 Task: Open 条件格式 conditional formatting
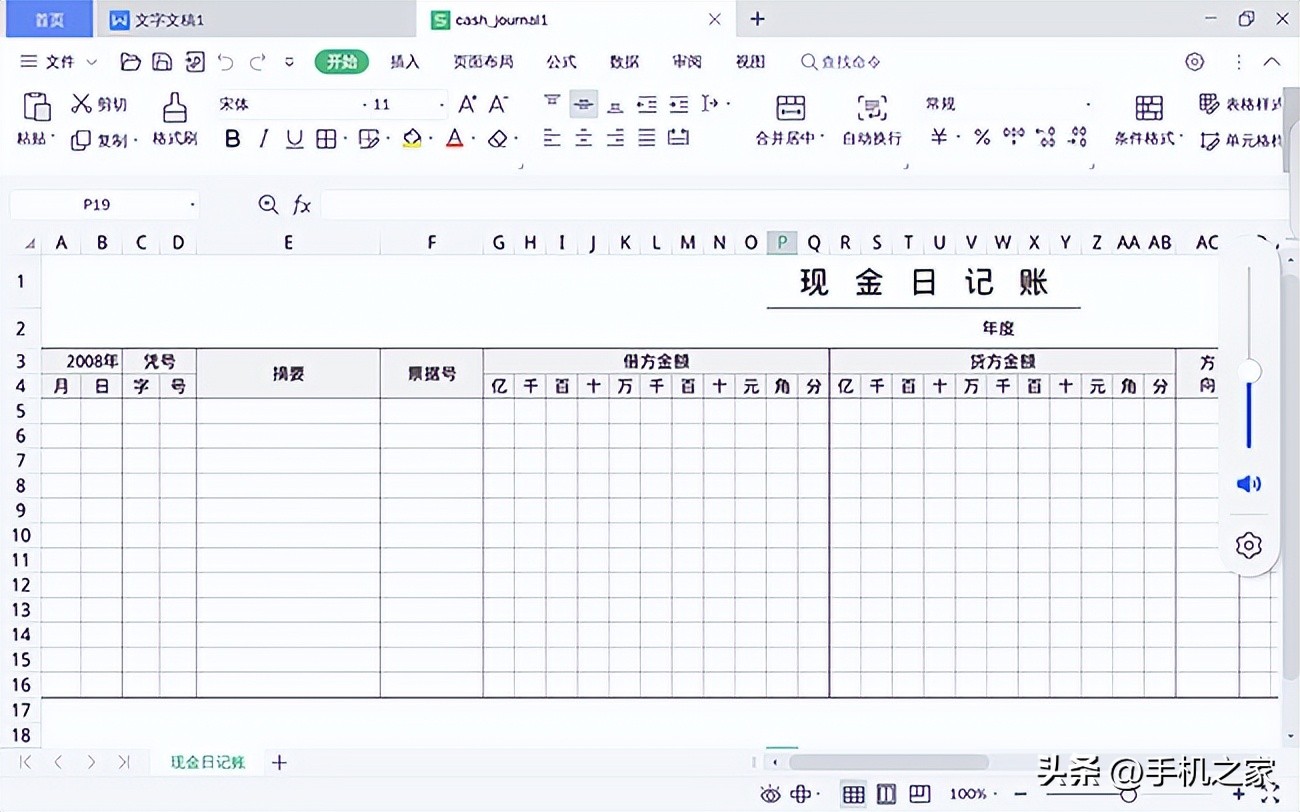[1150, 120]
